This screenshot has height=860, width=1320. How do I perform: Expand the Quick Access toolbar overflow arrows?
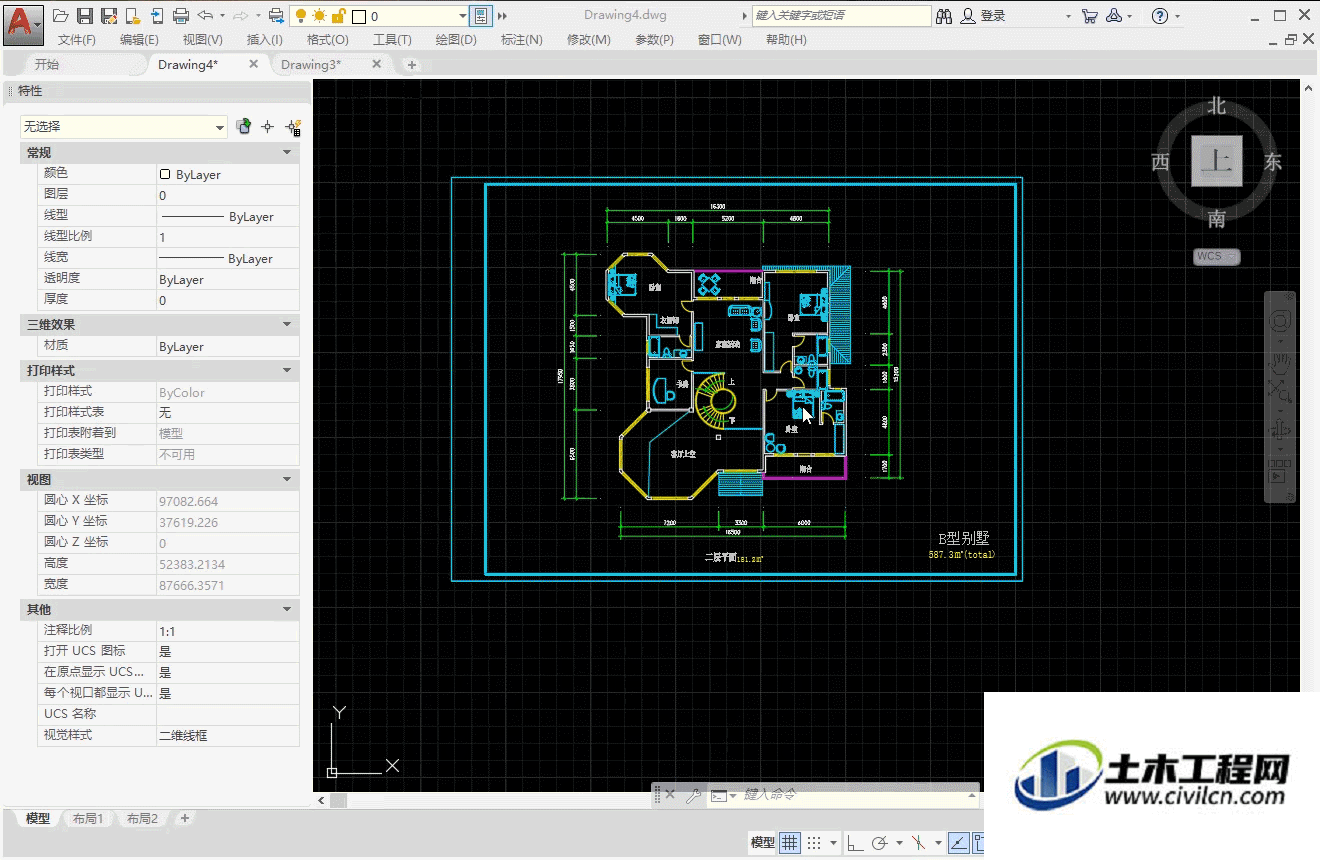pos(502,16)
